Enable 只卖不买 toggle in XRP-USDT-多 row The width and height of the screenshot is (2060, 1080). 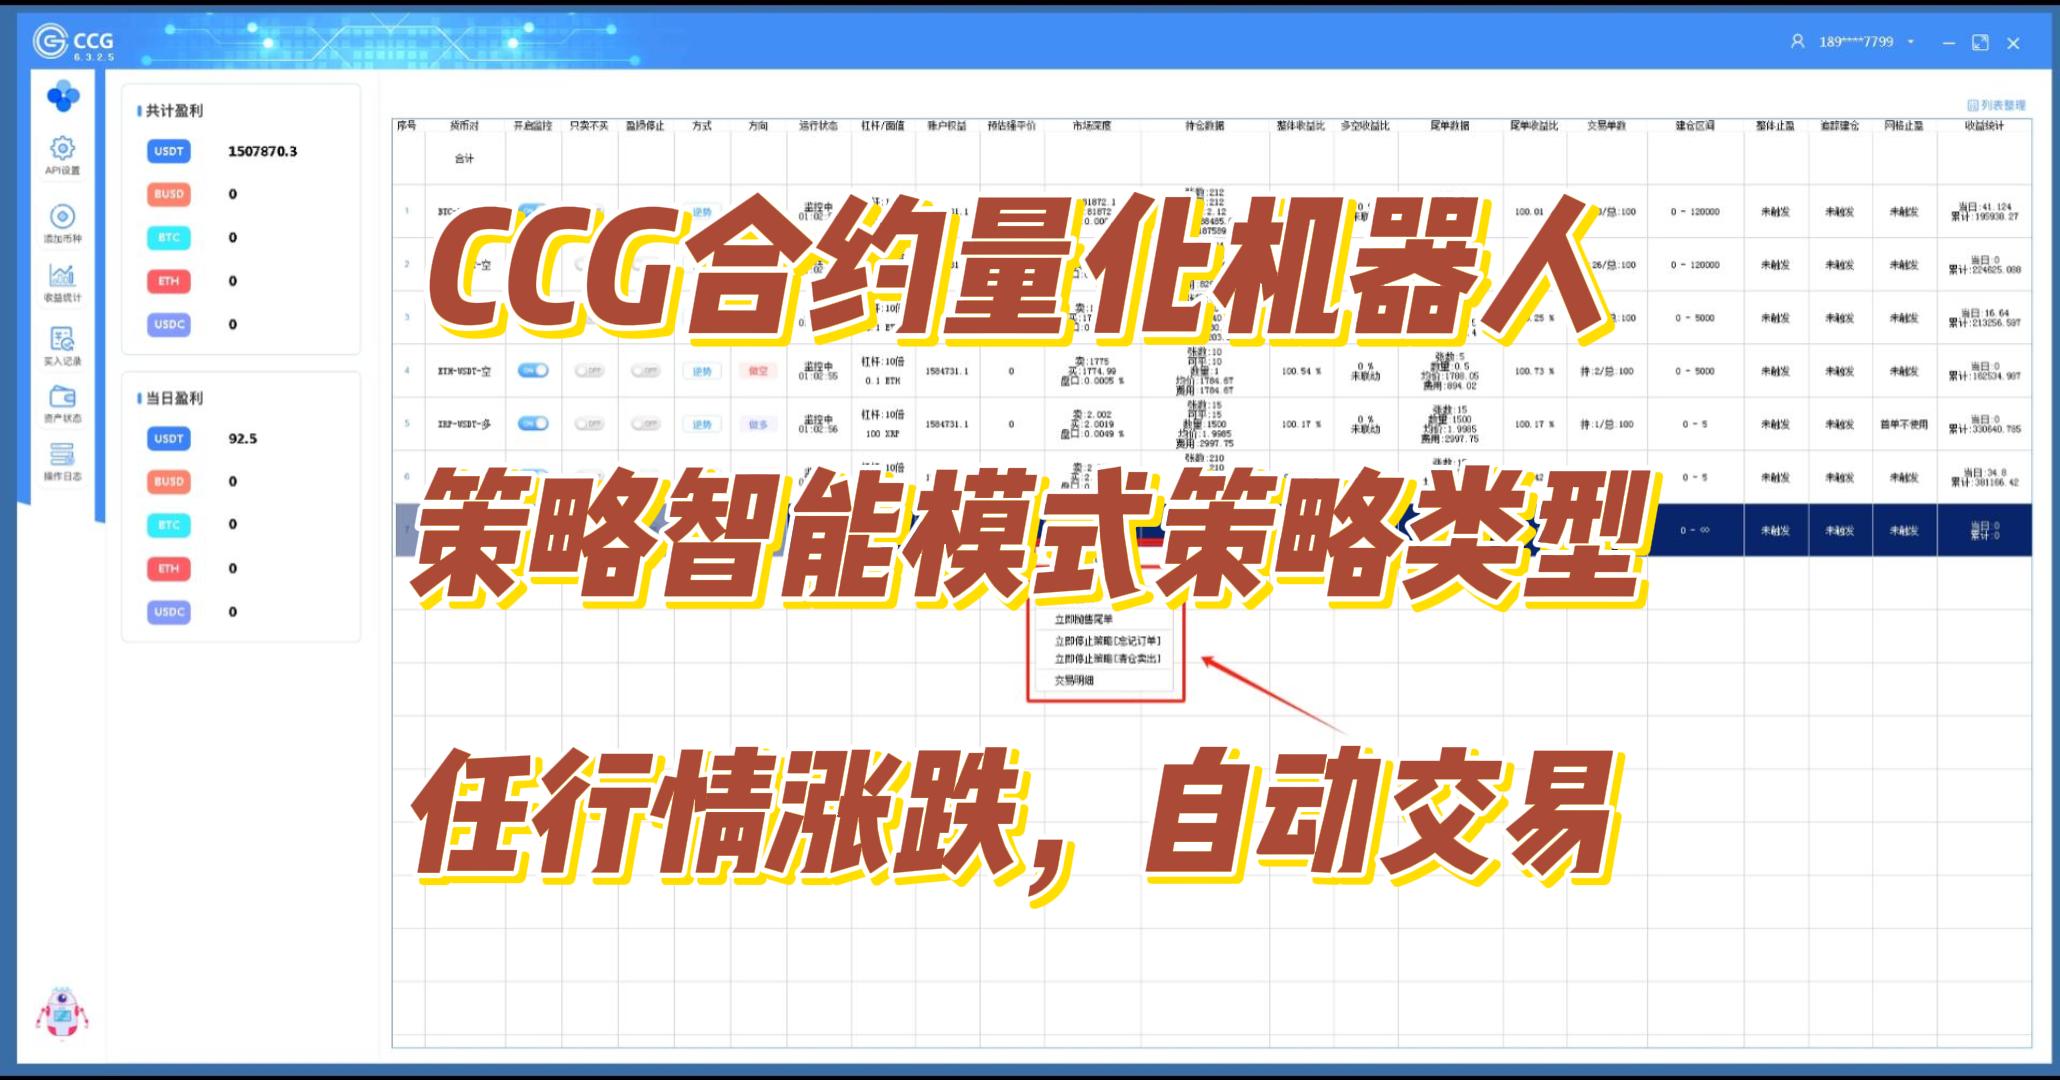(589, 424)
